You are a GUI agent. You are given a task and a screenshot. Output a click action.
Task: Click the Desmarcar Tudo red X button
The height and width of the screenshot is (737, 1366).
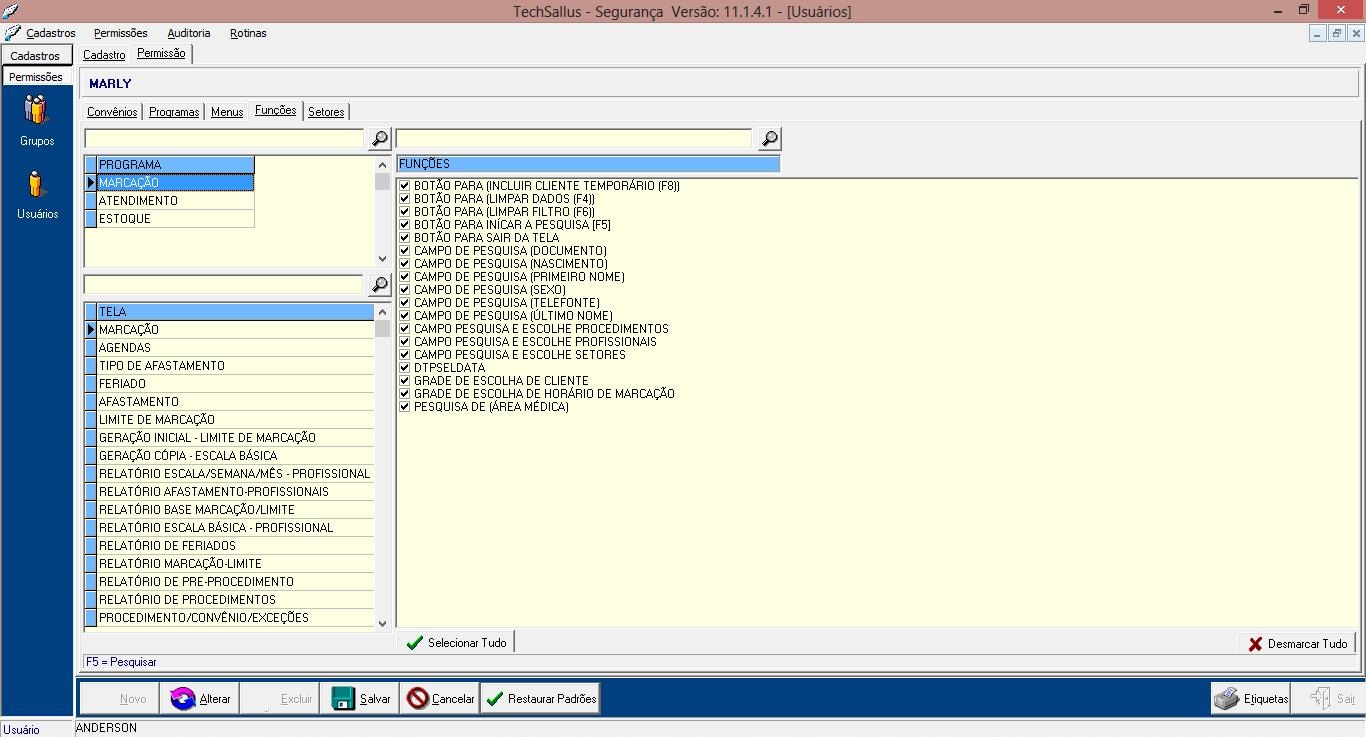click(x=1297, y=644)
